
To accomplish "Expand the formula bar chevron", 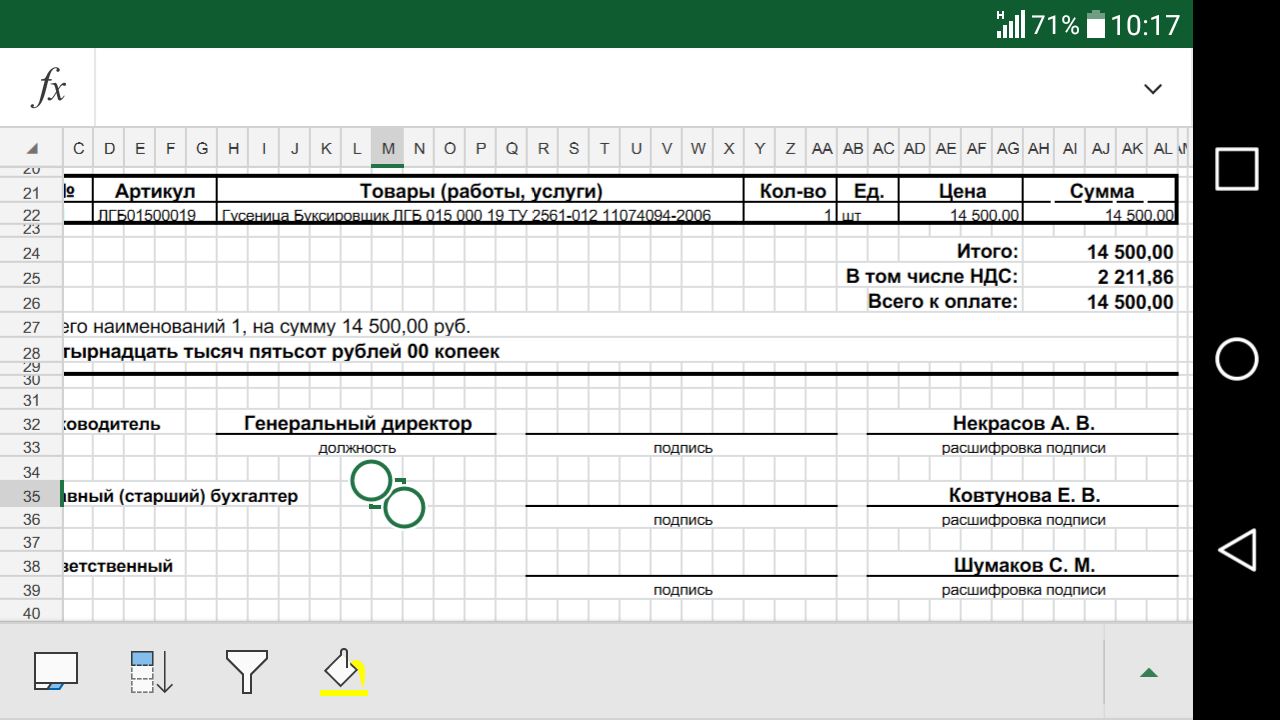I will pyautogui.click(x=1153, y=89).
